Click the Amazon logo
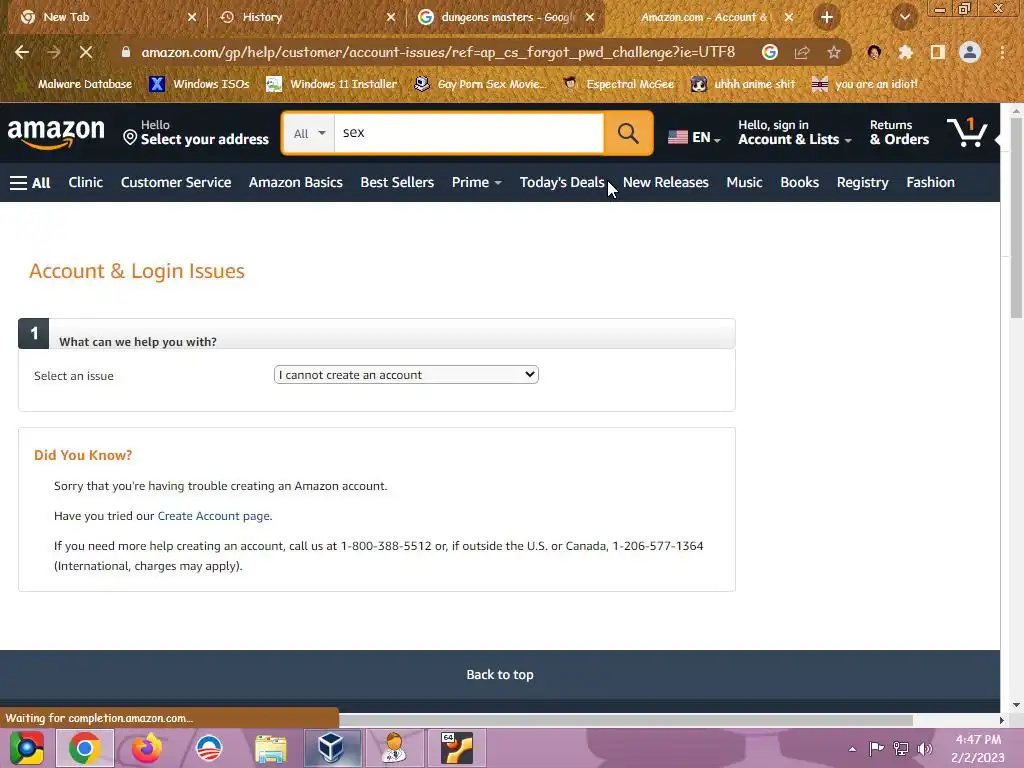This screenshot has height=768, width=1024. [56, 134]
